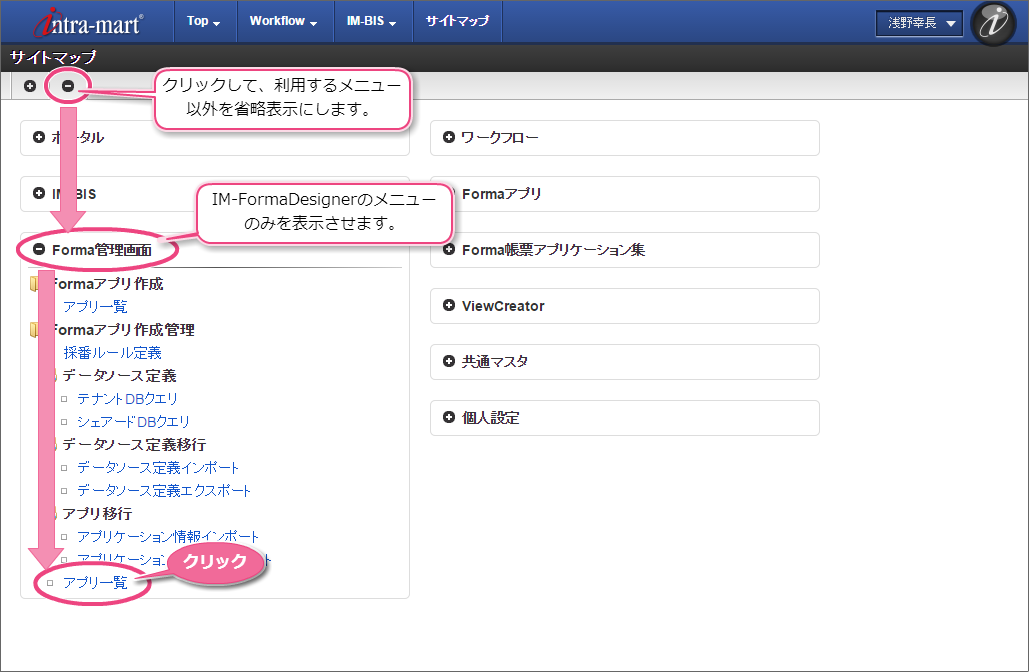This screenshot has height=672, width=1029.
Task: Open the Workflow menu
Action: click(x=283, y=21)
